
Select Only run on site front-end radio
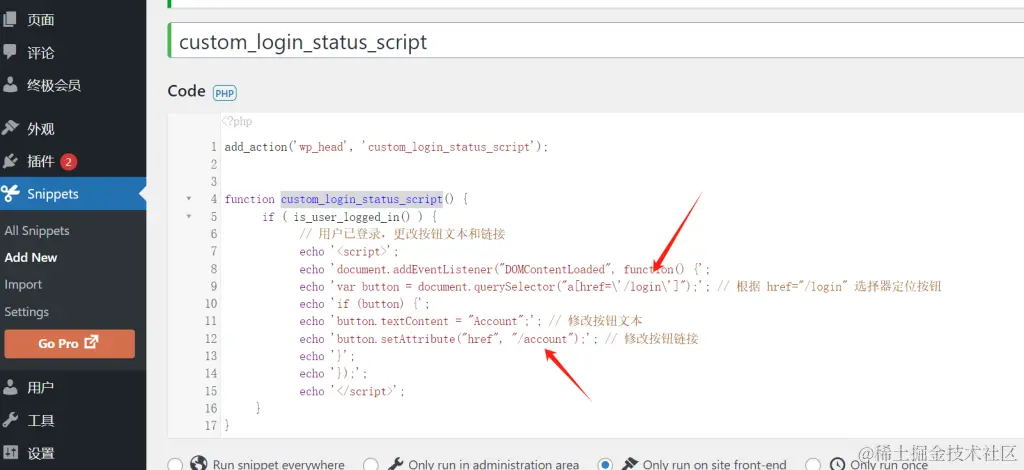point(605,465)
